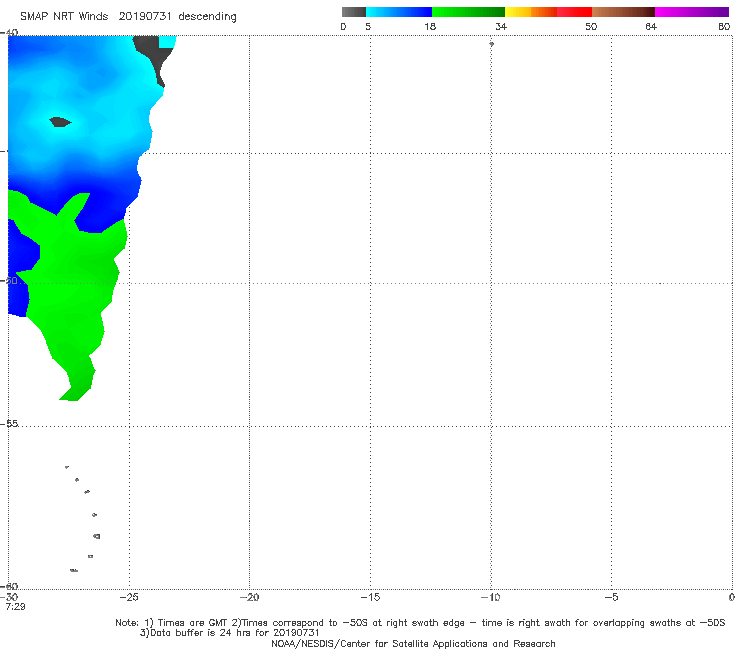Click the '-5' longitude axis label
This screenshot has height=650, width=740.
pyautogui.click(x=611, y=597)
